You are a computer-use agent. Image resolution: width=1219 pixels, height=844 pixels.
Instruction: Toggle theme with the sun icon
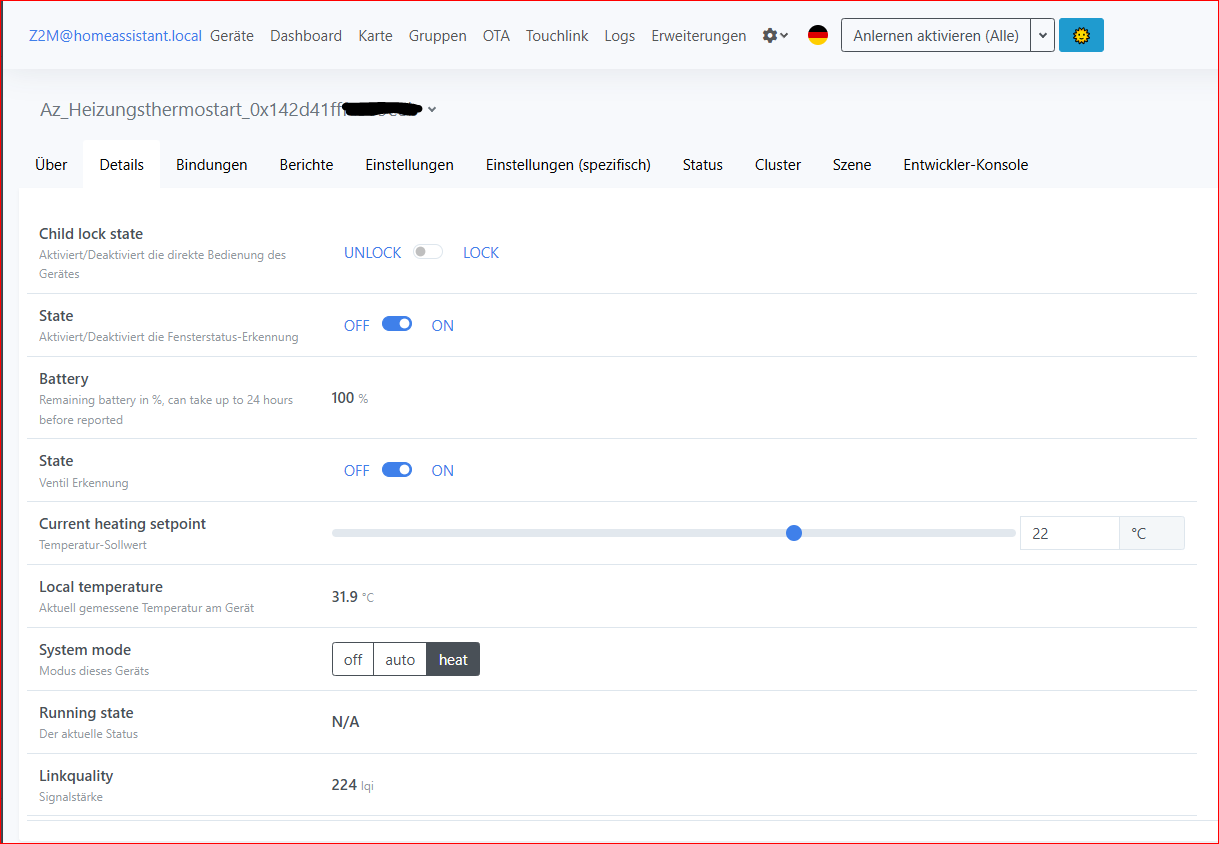[1081, 36]
